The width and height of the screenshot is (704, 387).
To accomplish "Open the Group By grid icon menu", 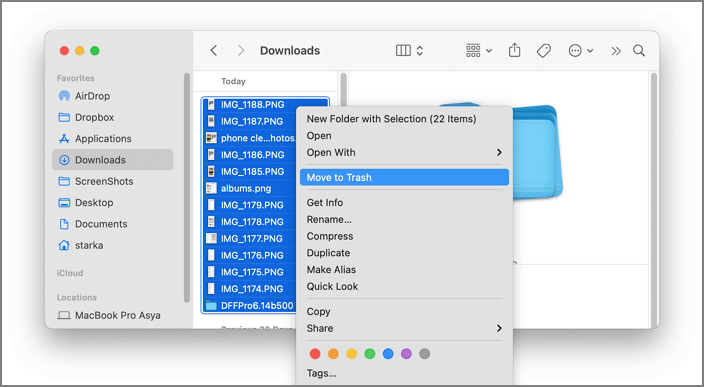I will (479, 50).
